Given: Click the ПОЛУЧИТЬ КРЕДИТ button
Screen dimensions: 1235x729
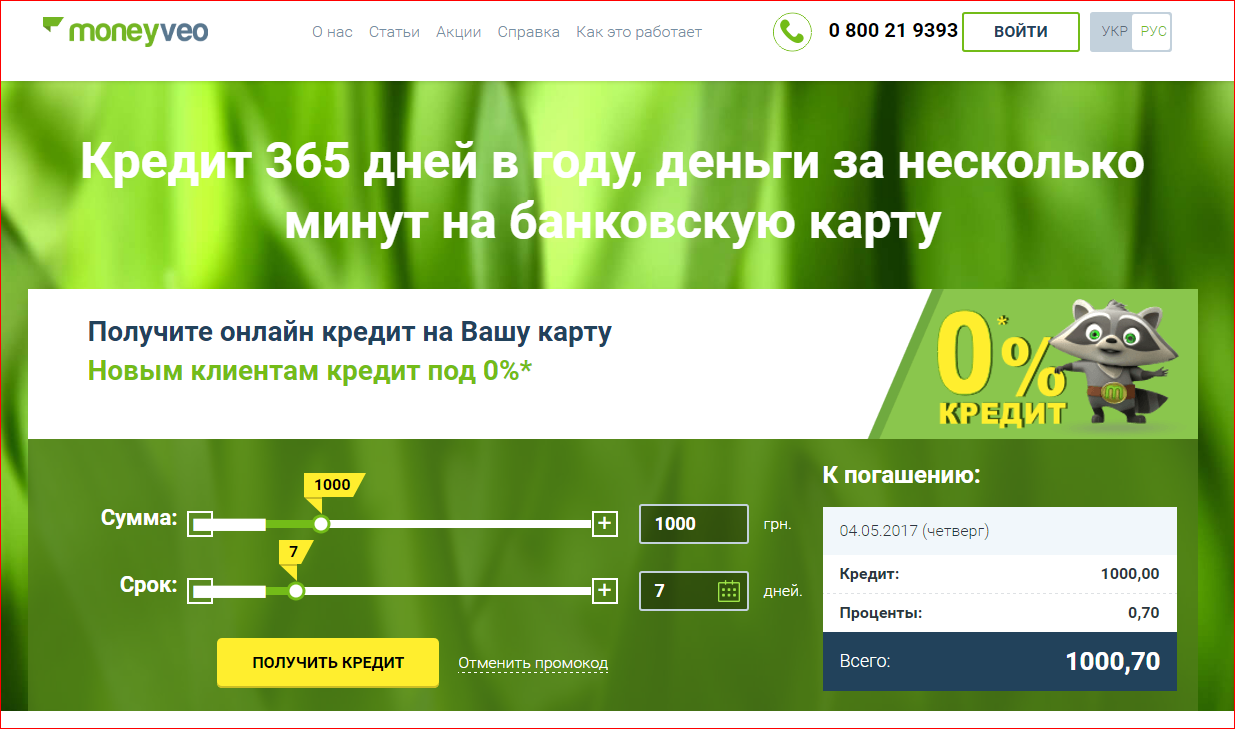Looking at the screenshot, I should (x=328, y=663).
